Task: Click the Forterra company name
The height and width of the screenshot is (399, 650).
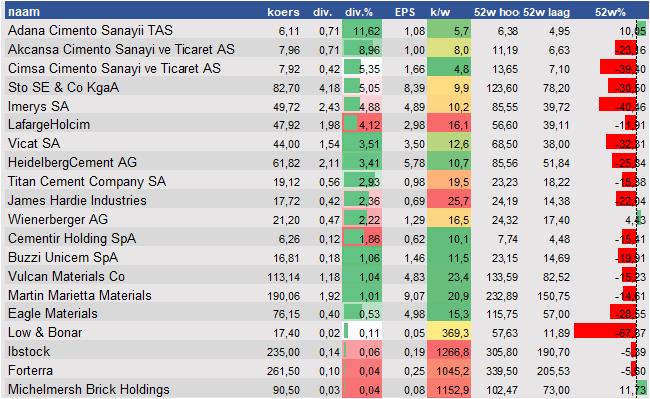Action: 30,370
